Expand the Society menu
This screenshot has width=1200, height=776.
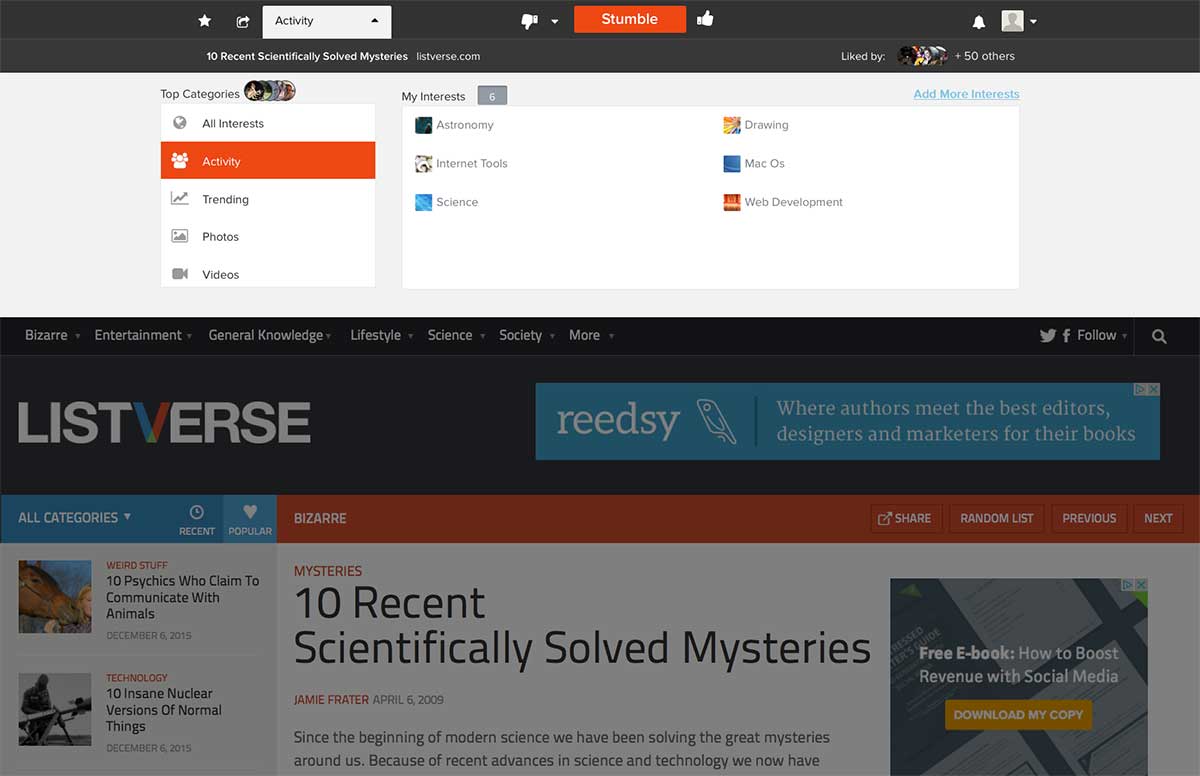(527, 336)
